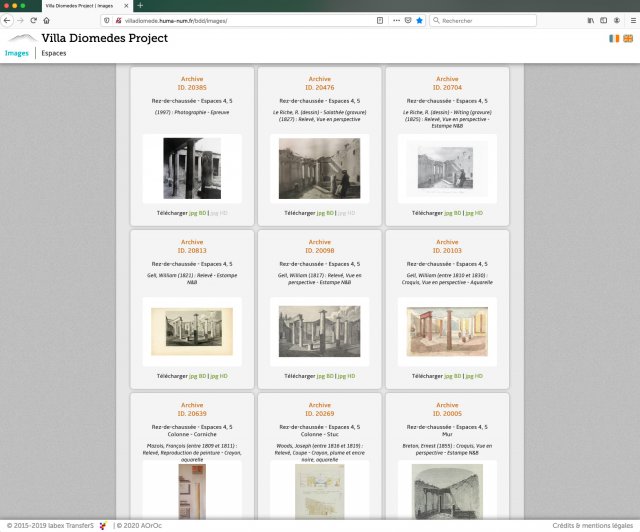640x532 pixels.
Task: Open thumbnail of archive 20813 print
Action: 192,332
